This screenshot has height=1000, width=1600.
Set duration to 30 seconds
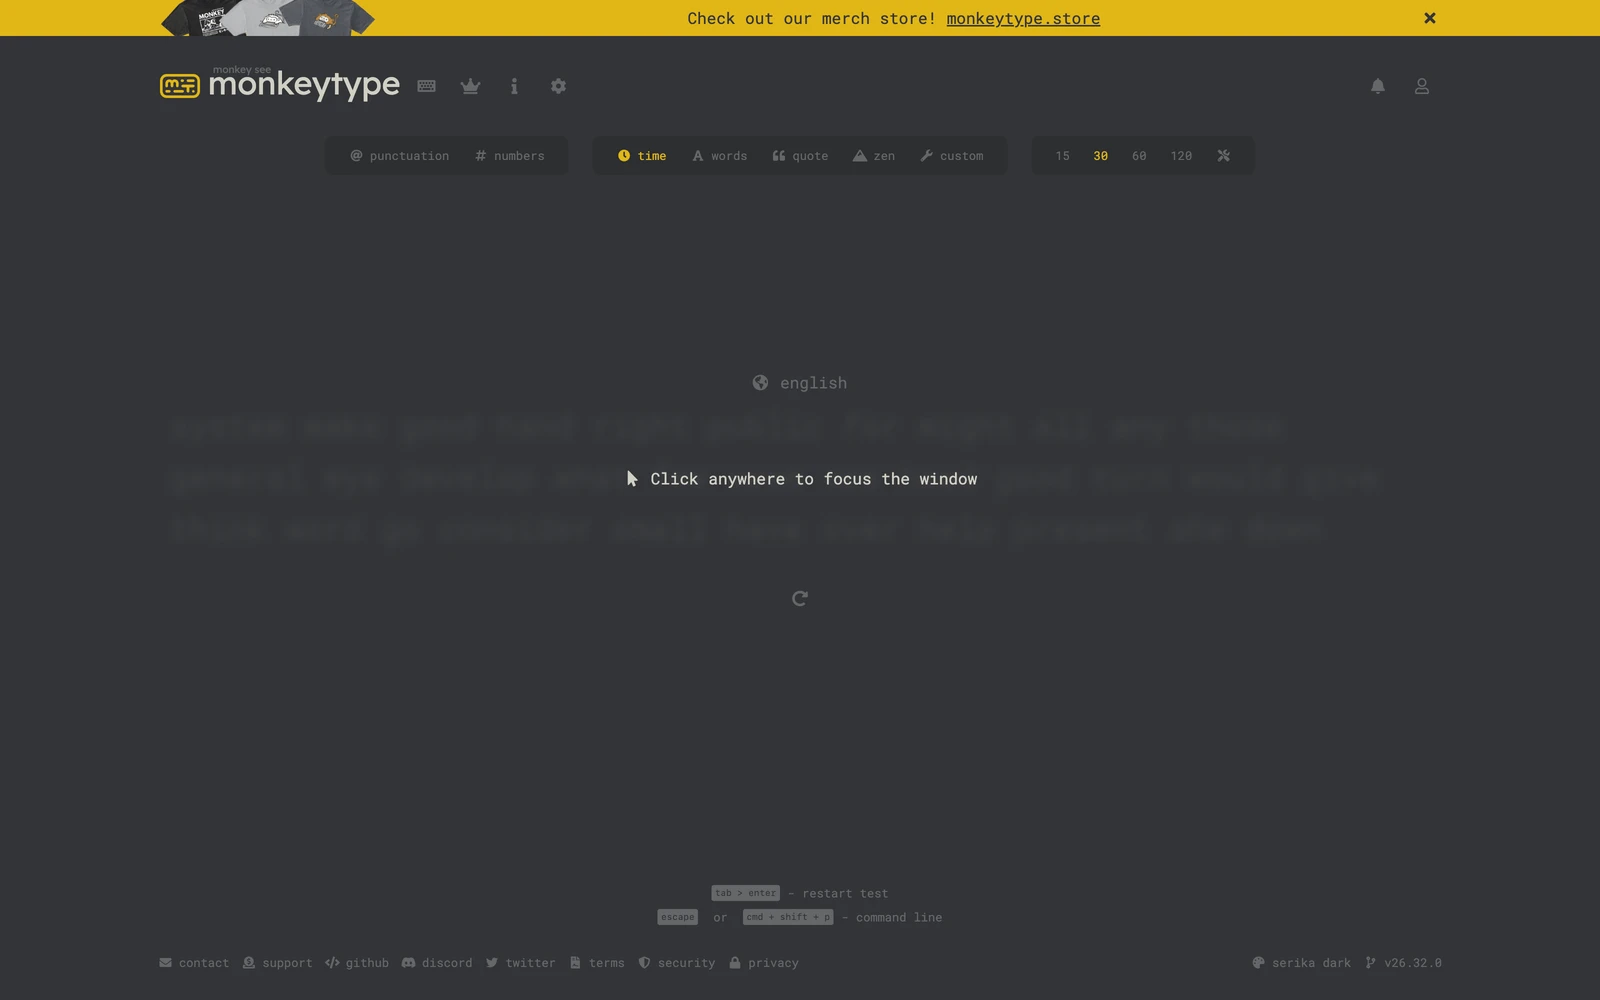tap(1100, 156)
